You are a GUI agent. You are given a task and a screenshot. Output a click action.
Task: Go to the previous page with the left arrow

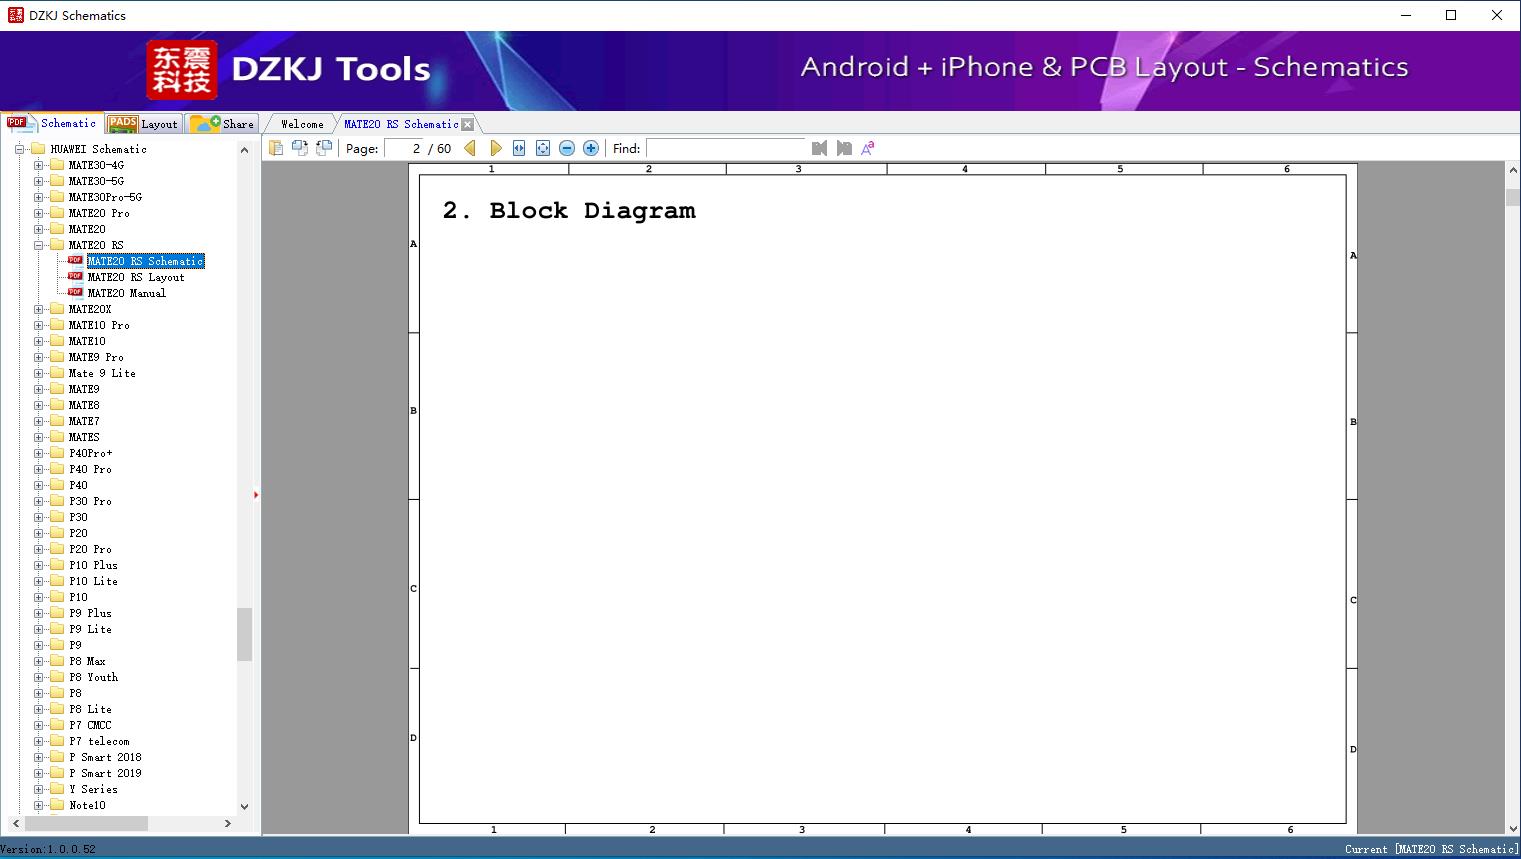(470, 148)
